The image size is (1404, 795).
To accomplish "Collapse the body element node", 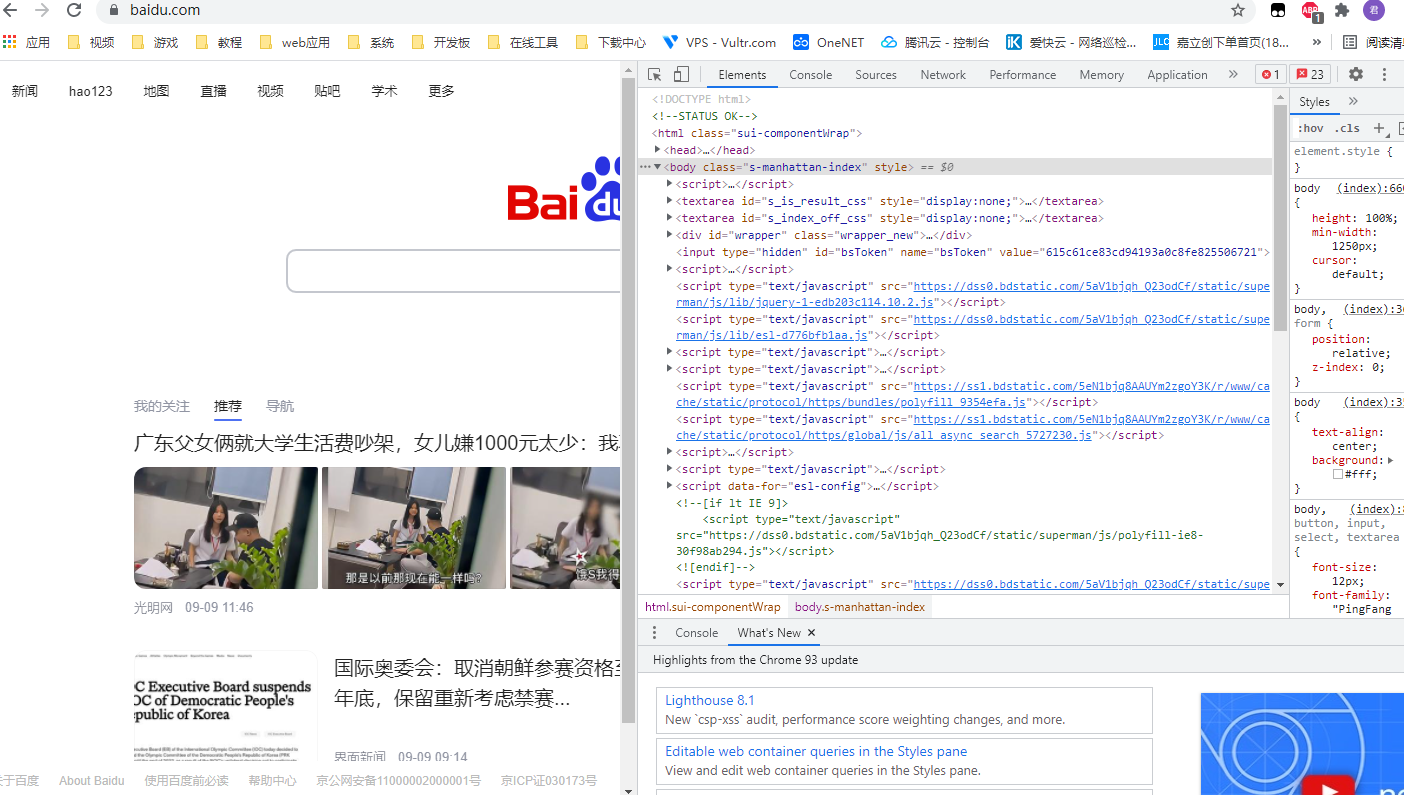I will 657,167.
